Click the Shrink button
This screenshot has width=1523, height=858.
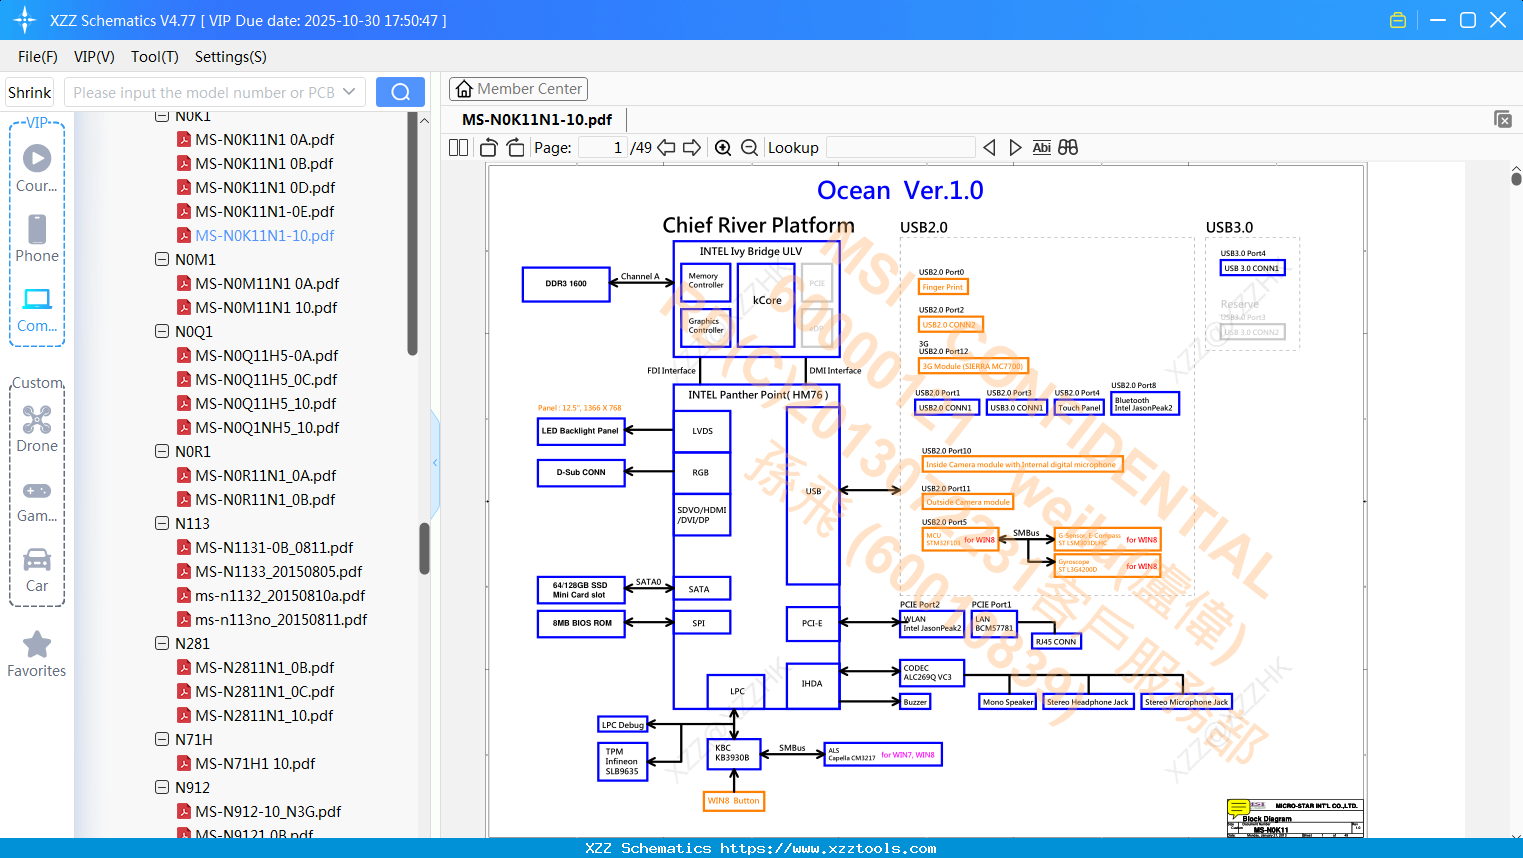click(30, 92)
